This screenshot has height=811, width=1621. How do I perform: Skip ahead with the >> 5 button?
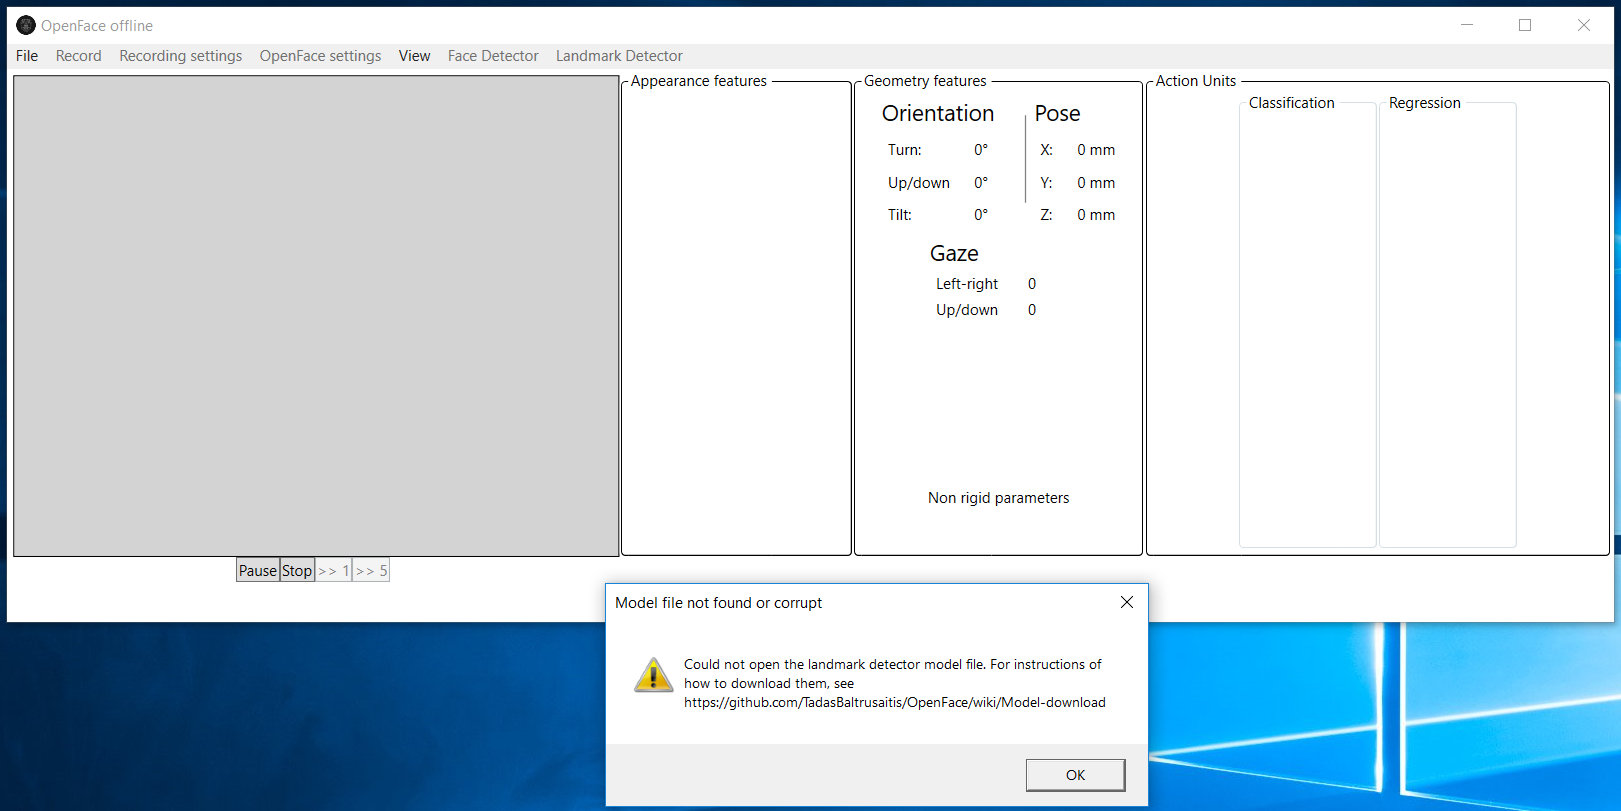pyautogui.click(x=371, y=570)
